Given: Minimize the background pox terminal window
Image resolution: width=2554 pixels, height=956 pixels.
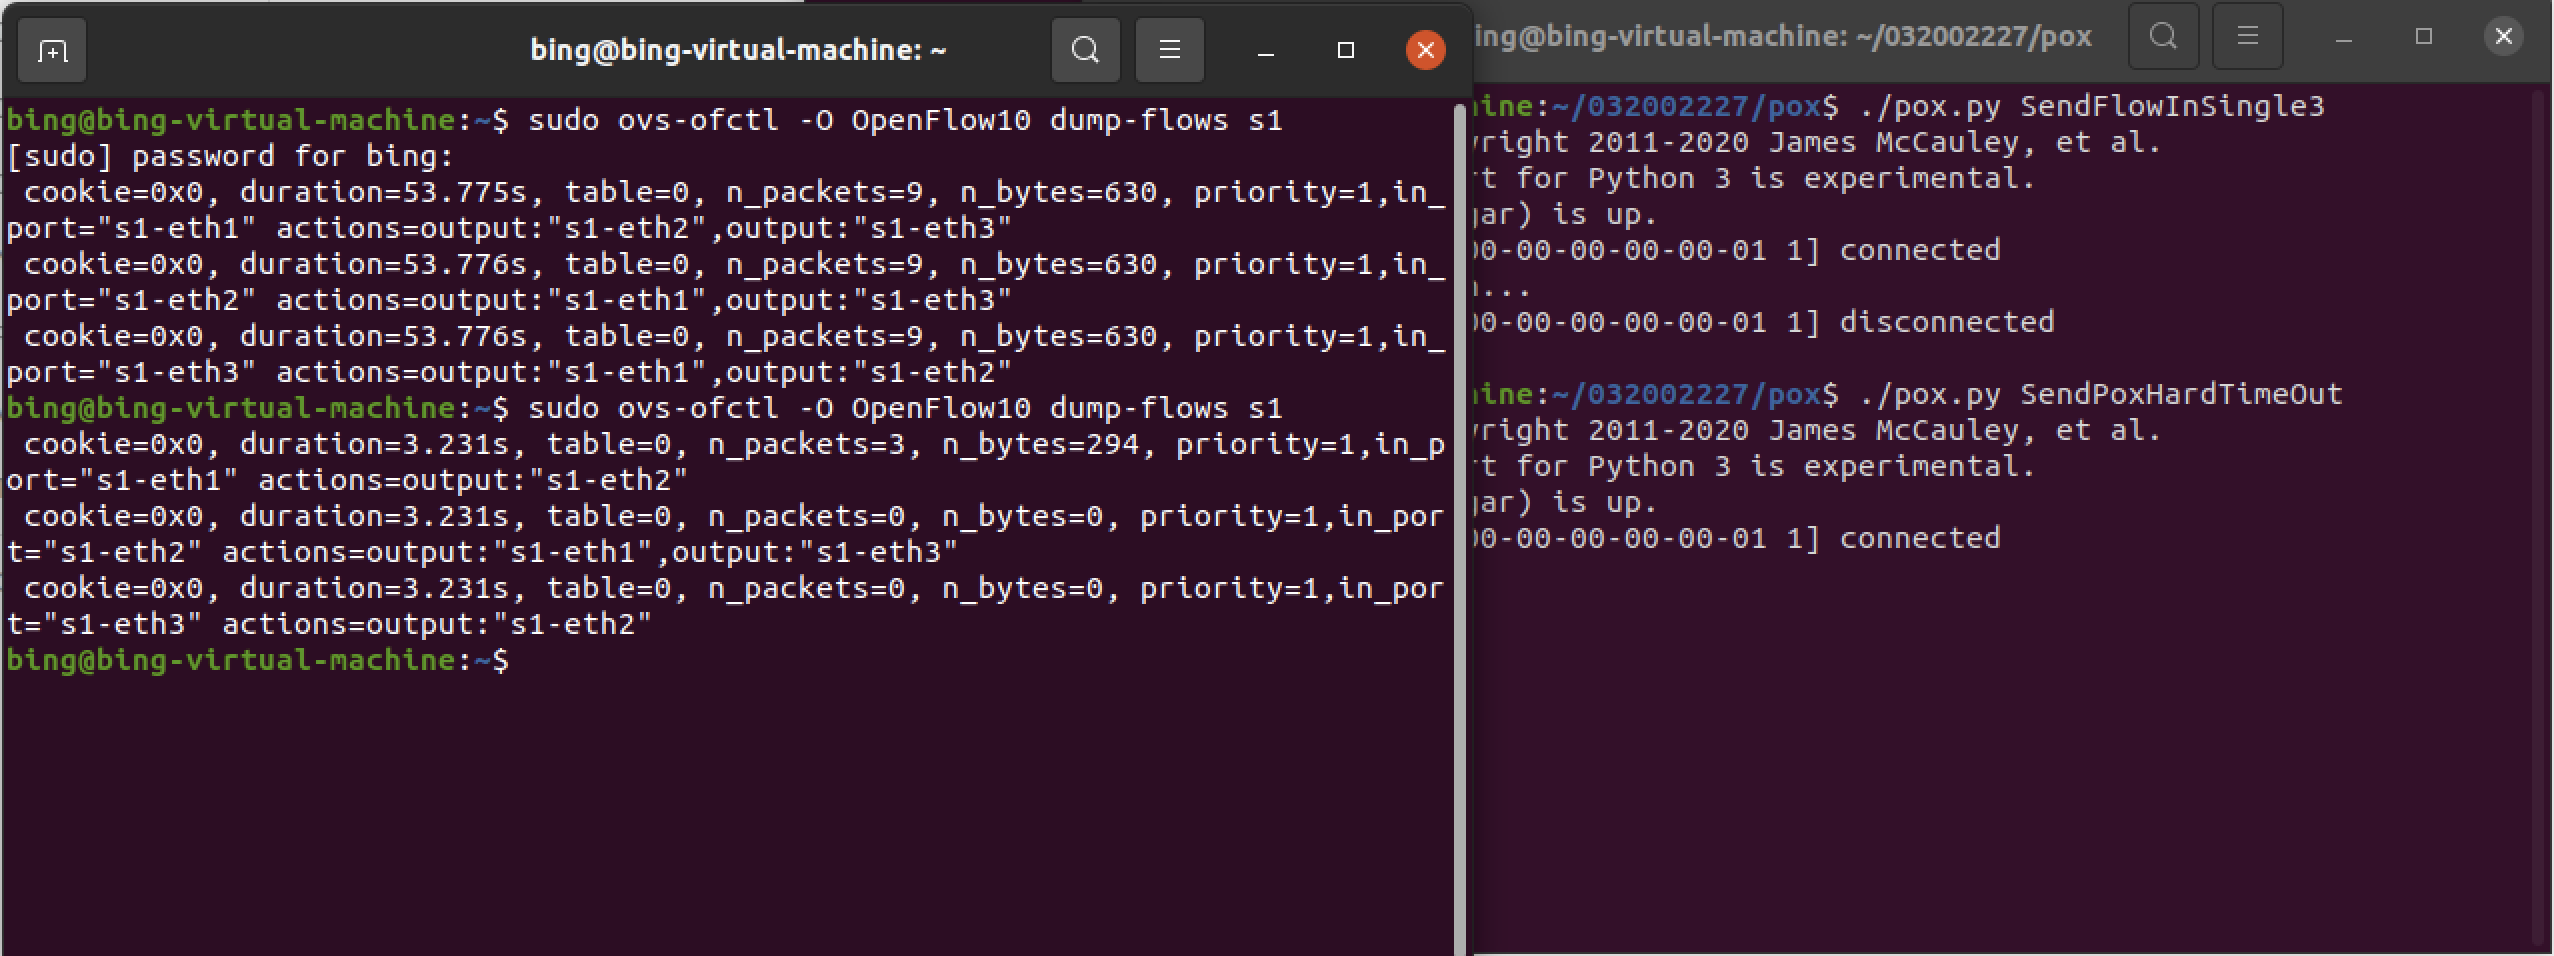Looking at the screenshot, I should click(x=2343, y=37).
